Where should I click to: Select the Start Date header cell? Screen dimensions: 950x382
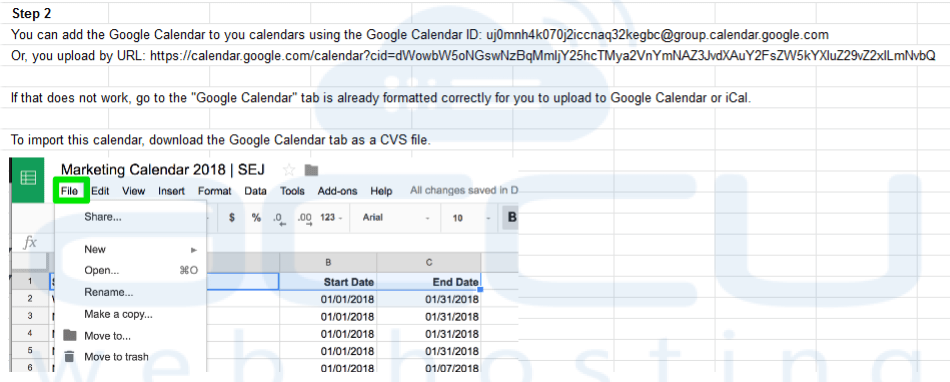coord(328,282)
